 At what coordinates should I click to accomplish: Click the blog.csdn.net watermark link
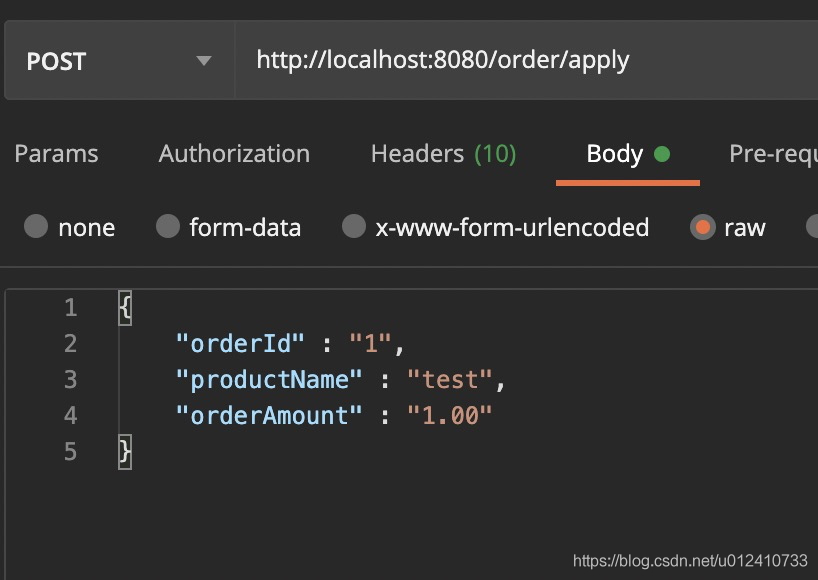click(x=690, y=561)
